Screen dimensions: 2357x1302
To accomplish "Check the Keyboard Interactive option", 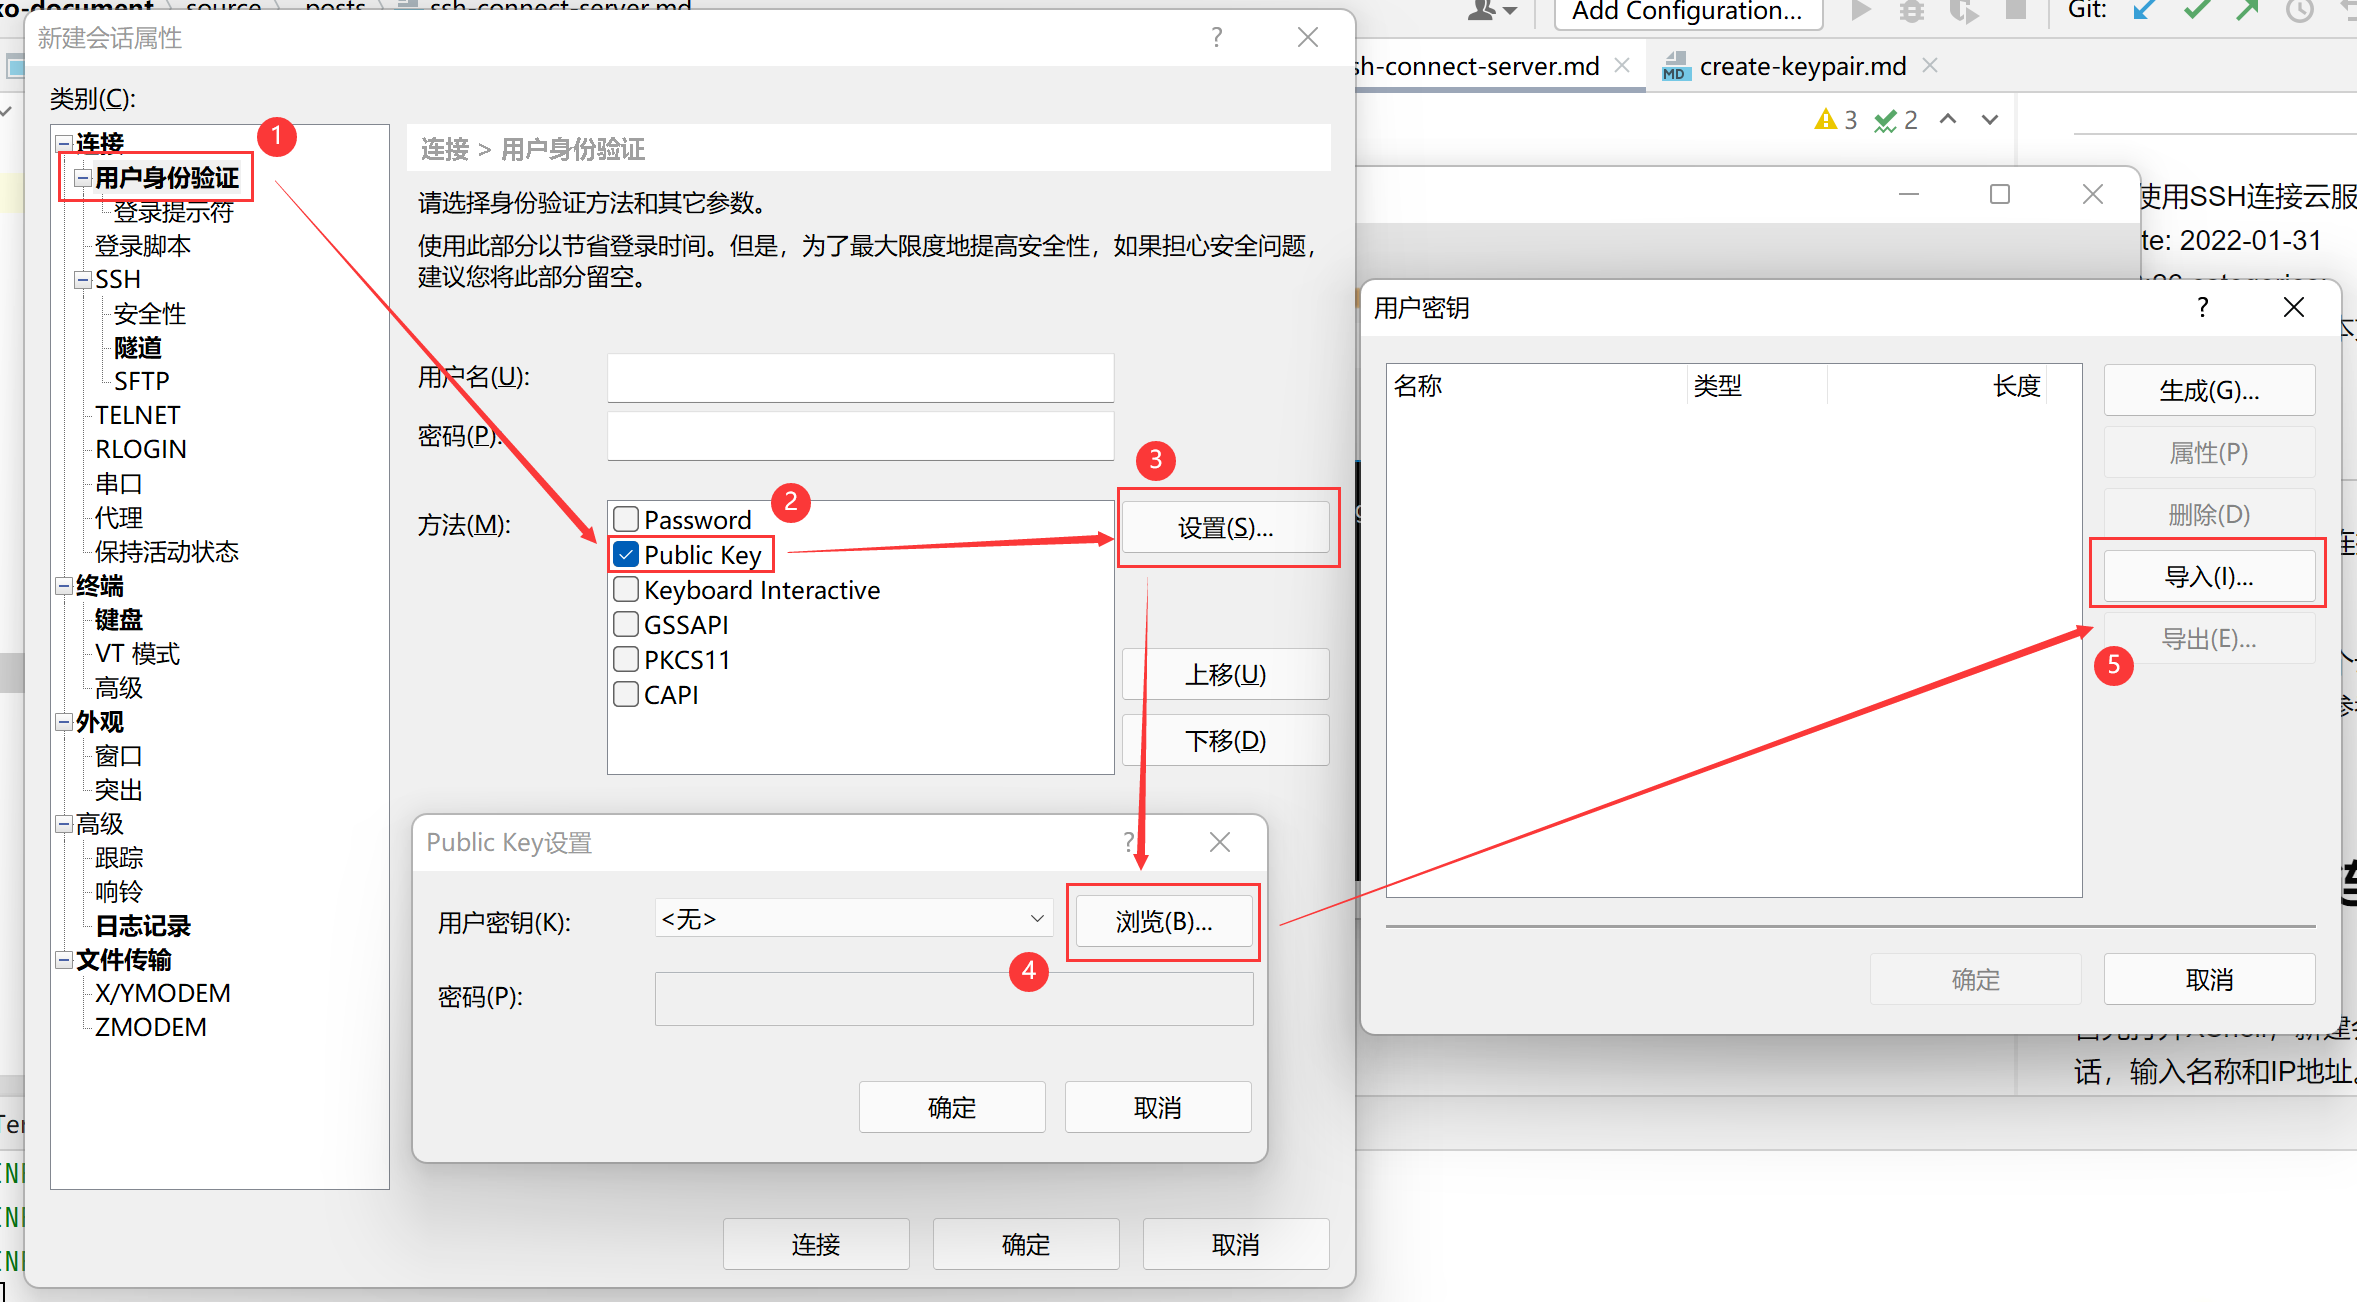I will (x=626, y=589).
